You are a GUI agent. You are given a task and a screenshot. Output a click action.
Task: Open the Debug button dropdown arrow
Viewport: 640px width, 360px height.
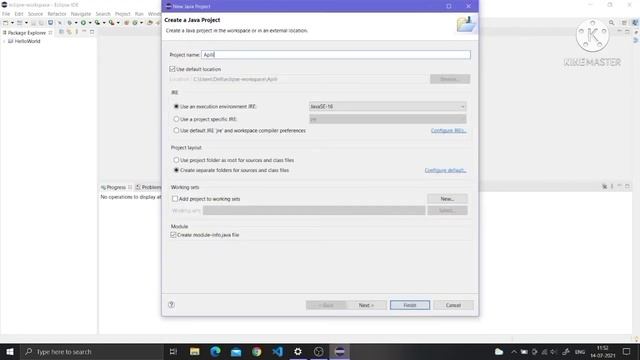click(x=76, y=23)
